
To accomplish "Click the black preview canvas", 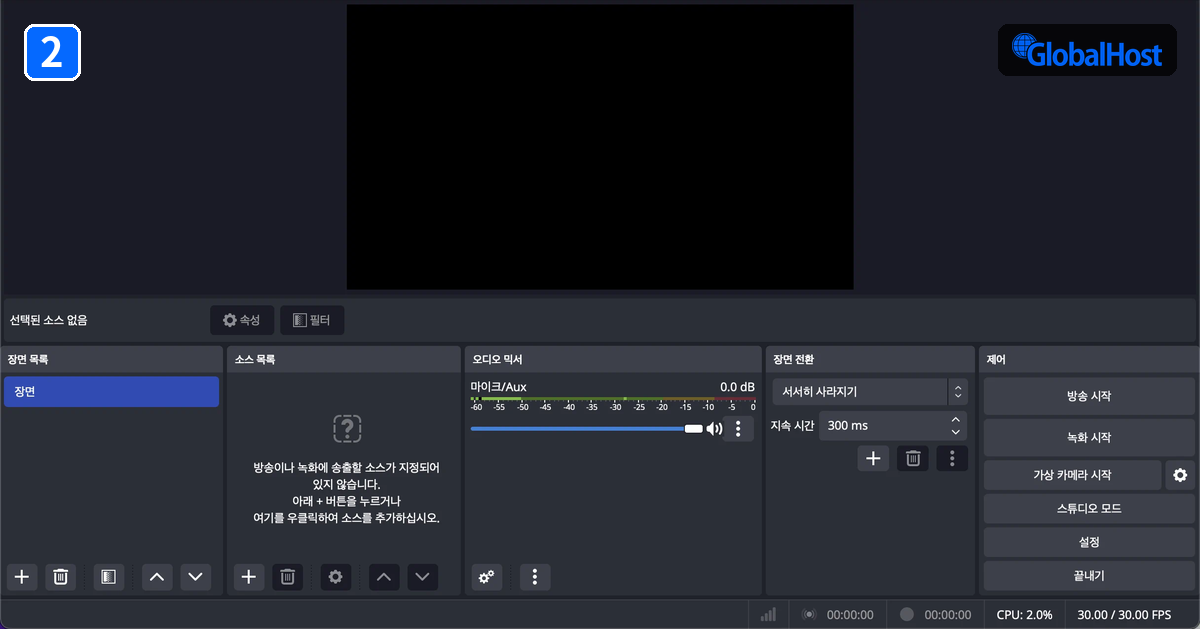I will [x=600, y=147].
